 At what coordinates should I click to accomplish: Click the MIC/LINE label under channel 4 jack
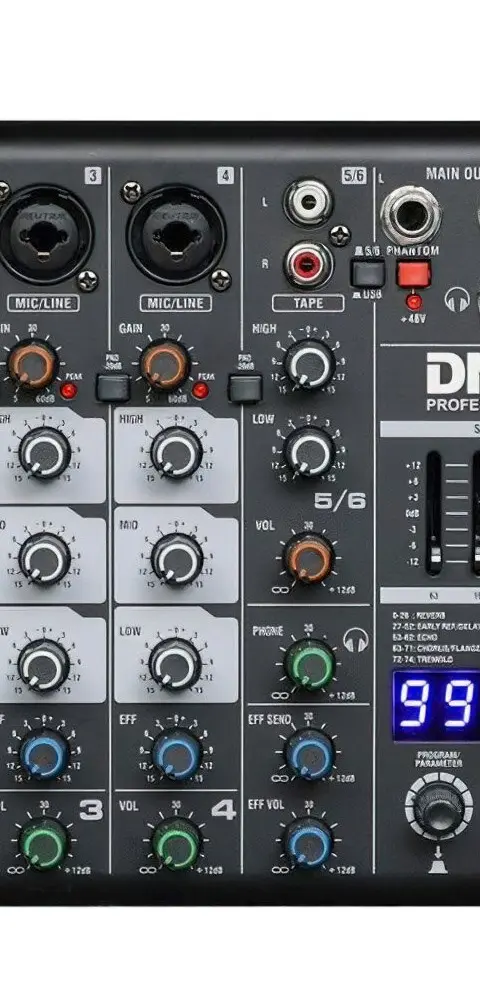pyautogui.click(x=176, y=303)
